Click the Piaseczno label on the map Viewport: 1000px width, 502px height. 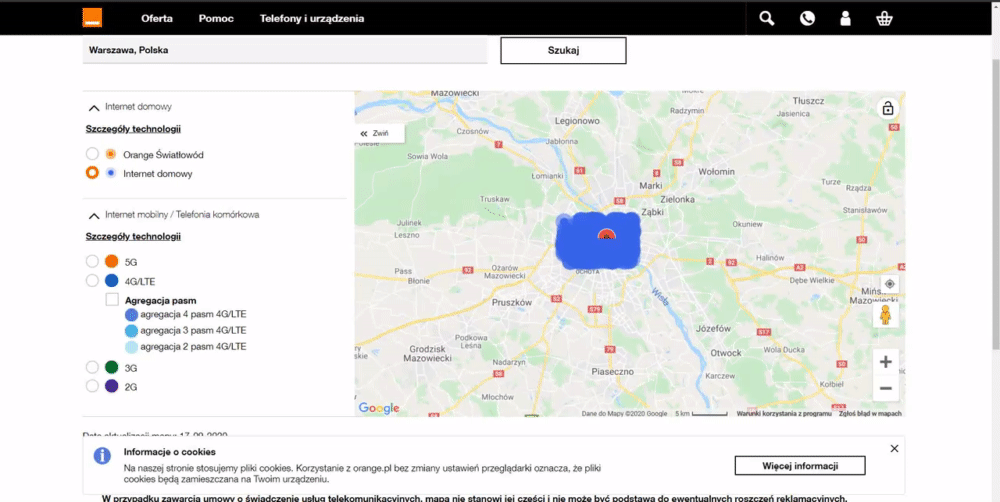(612, 371)
